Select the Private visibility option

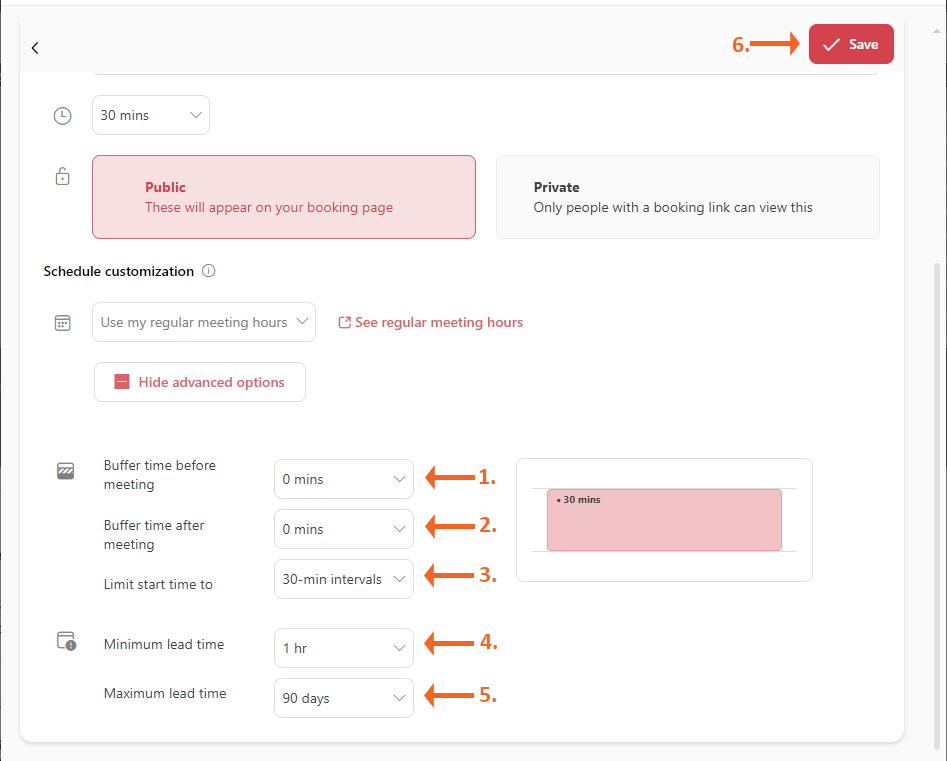[x=687, y=197]
